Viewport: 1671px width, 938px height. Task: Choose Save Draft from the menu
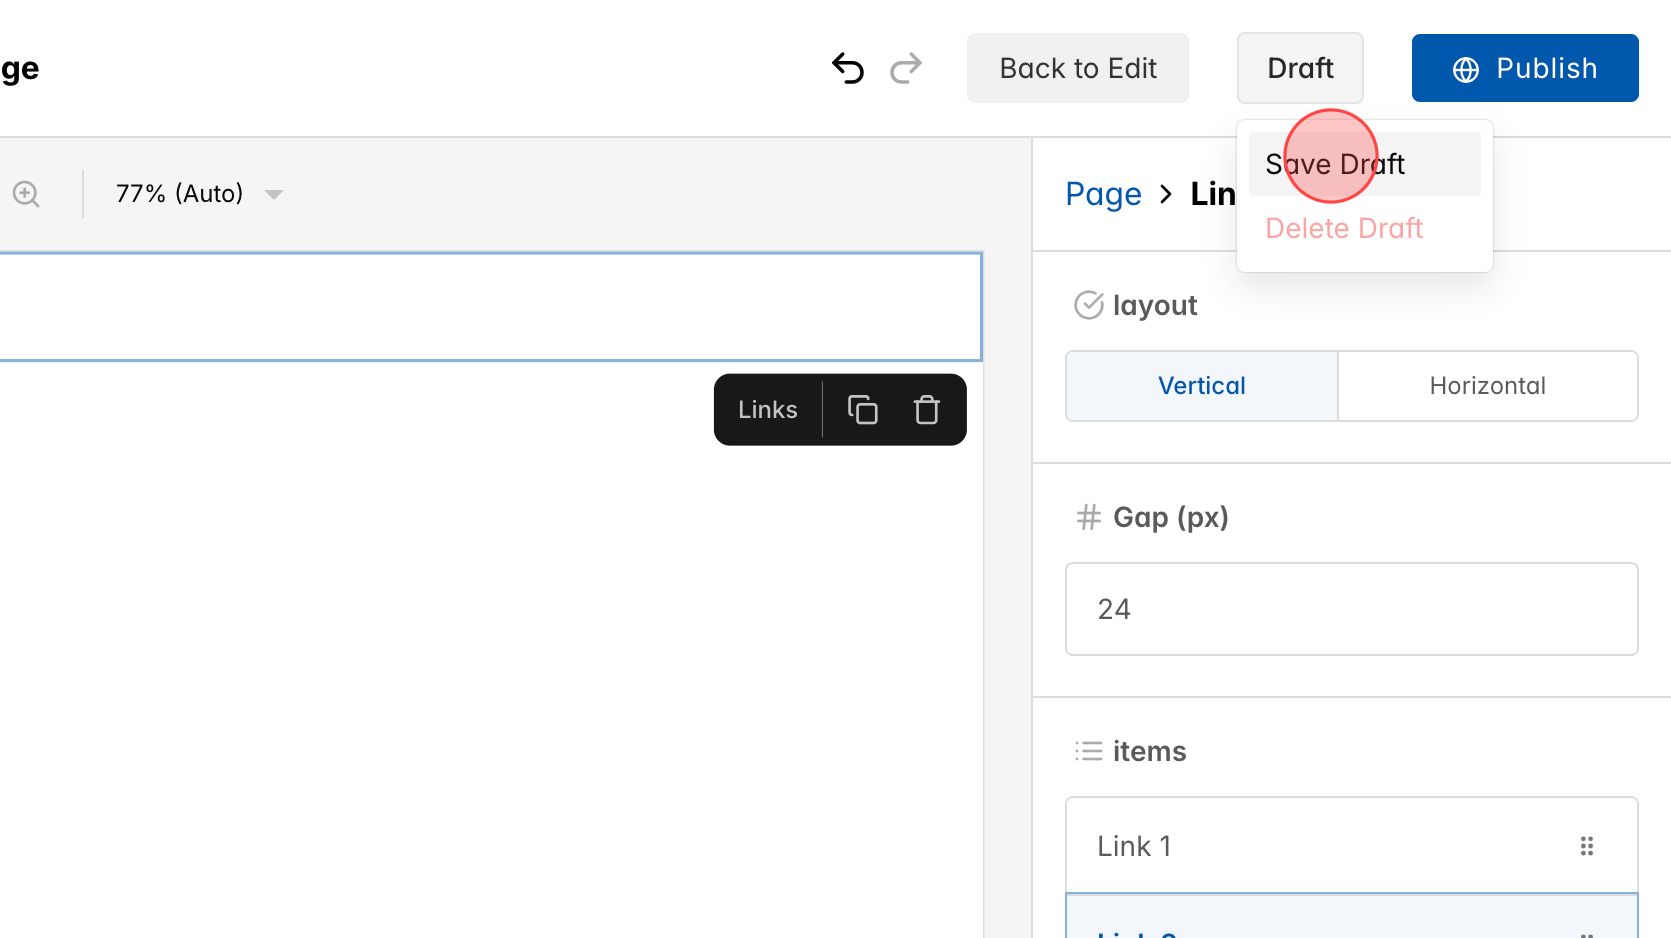[1335, 163]
